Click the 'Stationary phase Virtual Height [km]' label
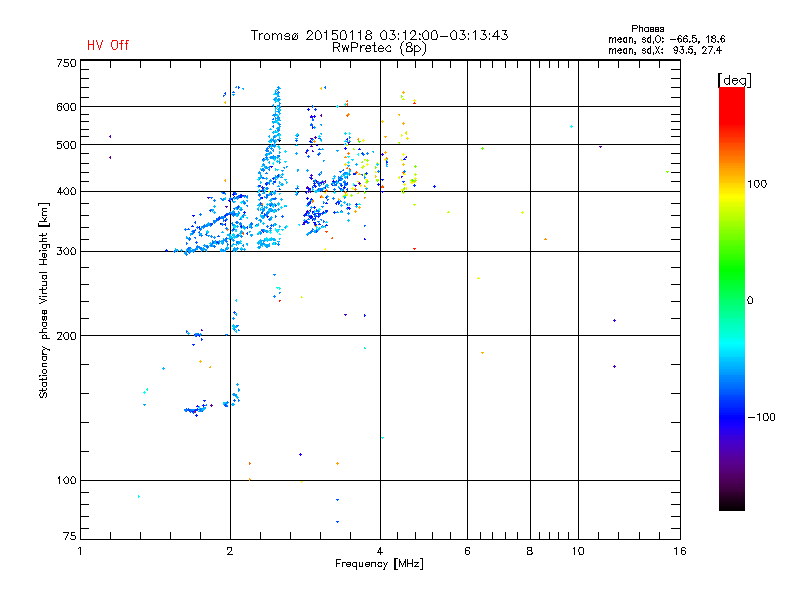Viewport: 800px width, 600px height. [44, 301]
